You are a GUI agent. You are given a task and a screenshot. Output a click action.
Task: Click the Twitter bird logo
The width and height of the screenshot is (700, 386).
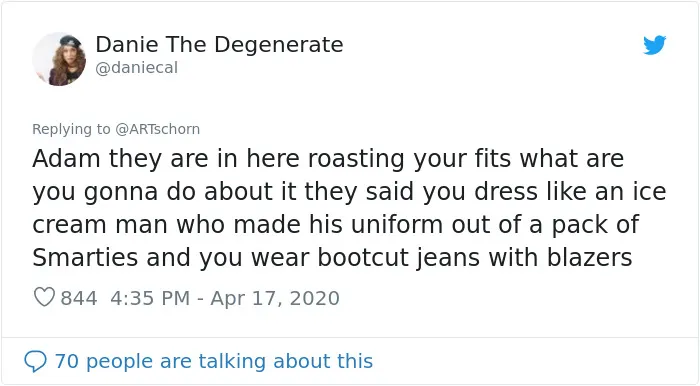point(654,45)
